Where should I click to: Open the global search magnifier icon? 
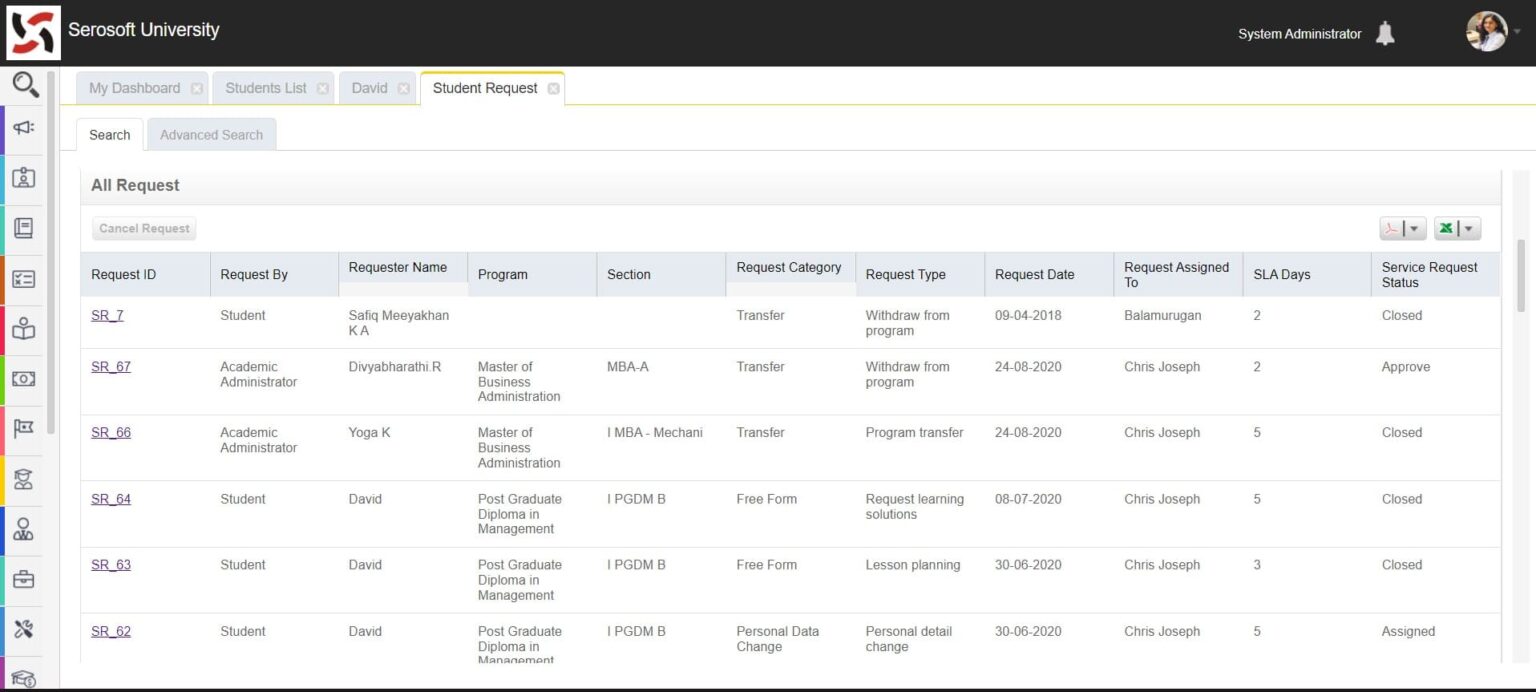click(24, 84)
